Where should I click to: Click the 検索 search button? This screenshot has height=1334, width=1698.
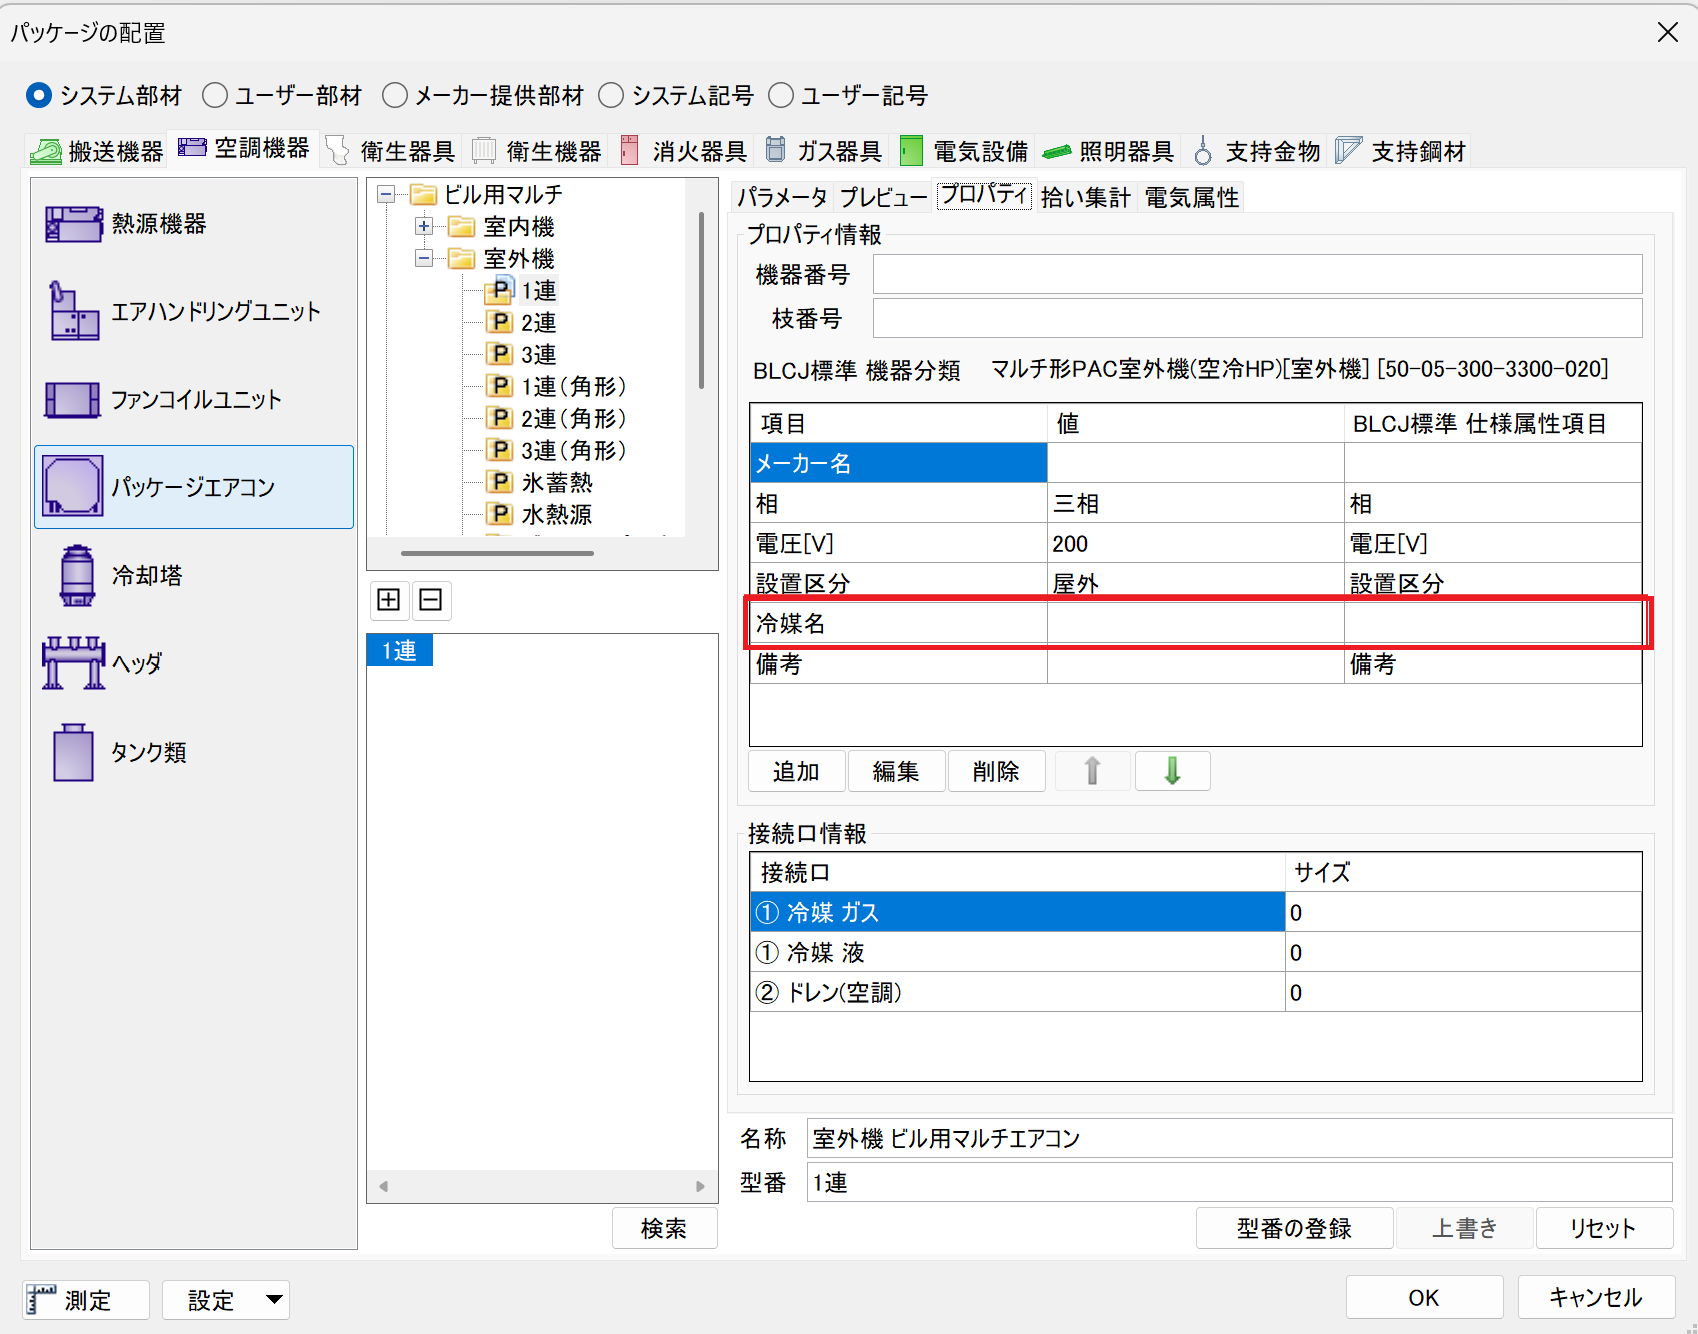pyautogui.click(x=664, y=1228)
